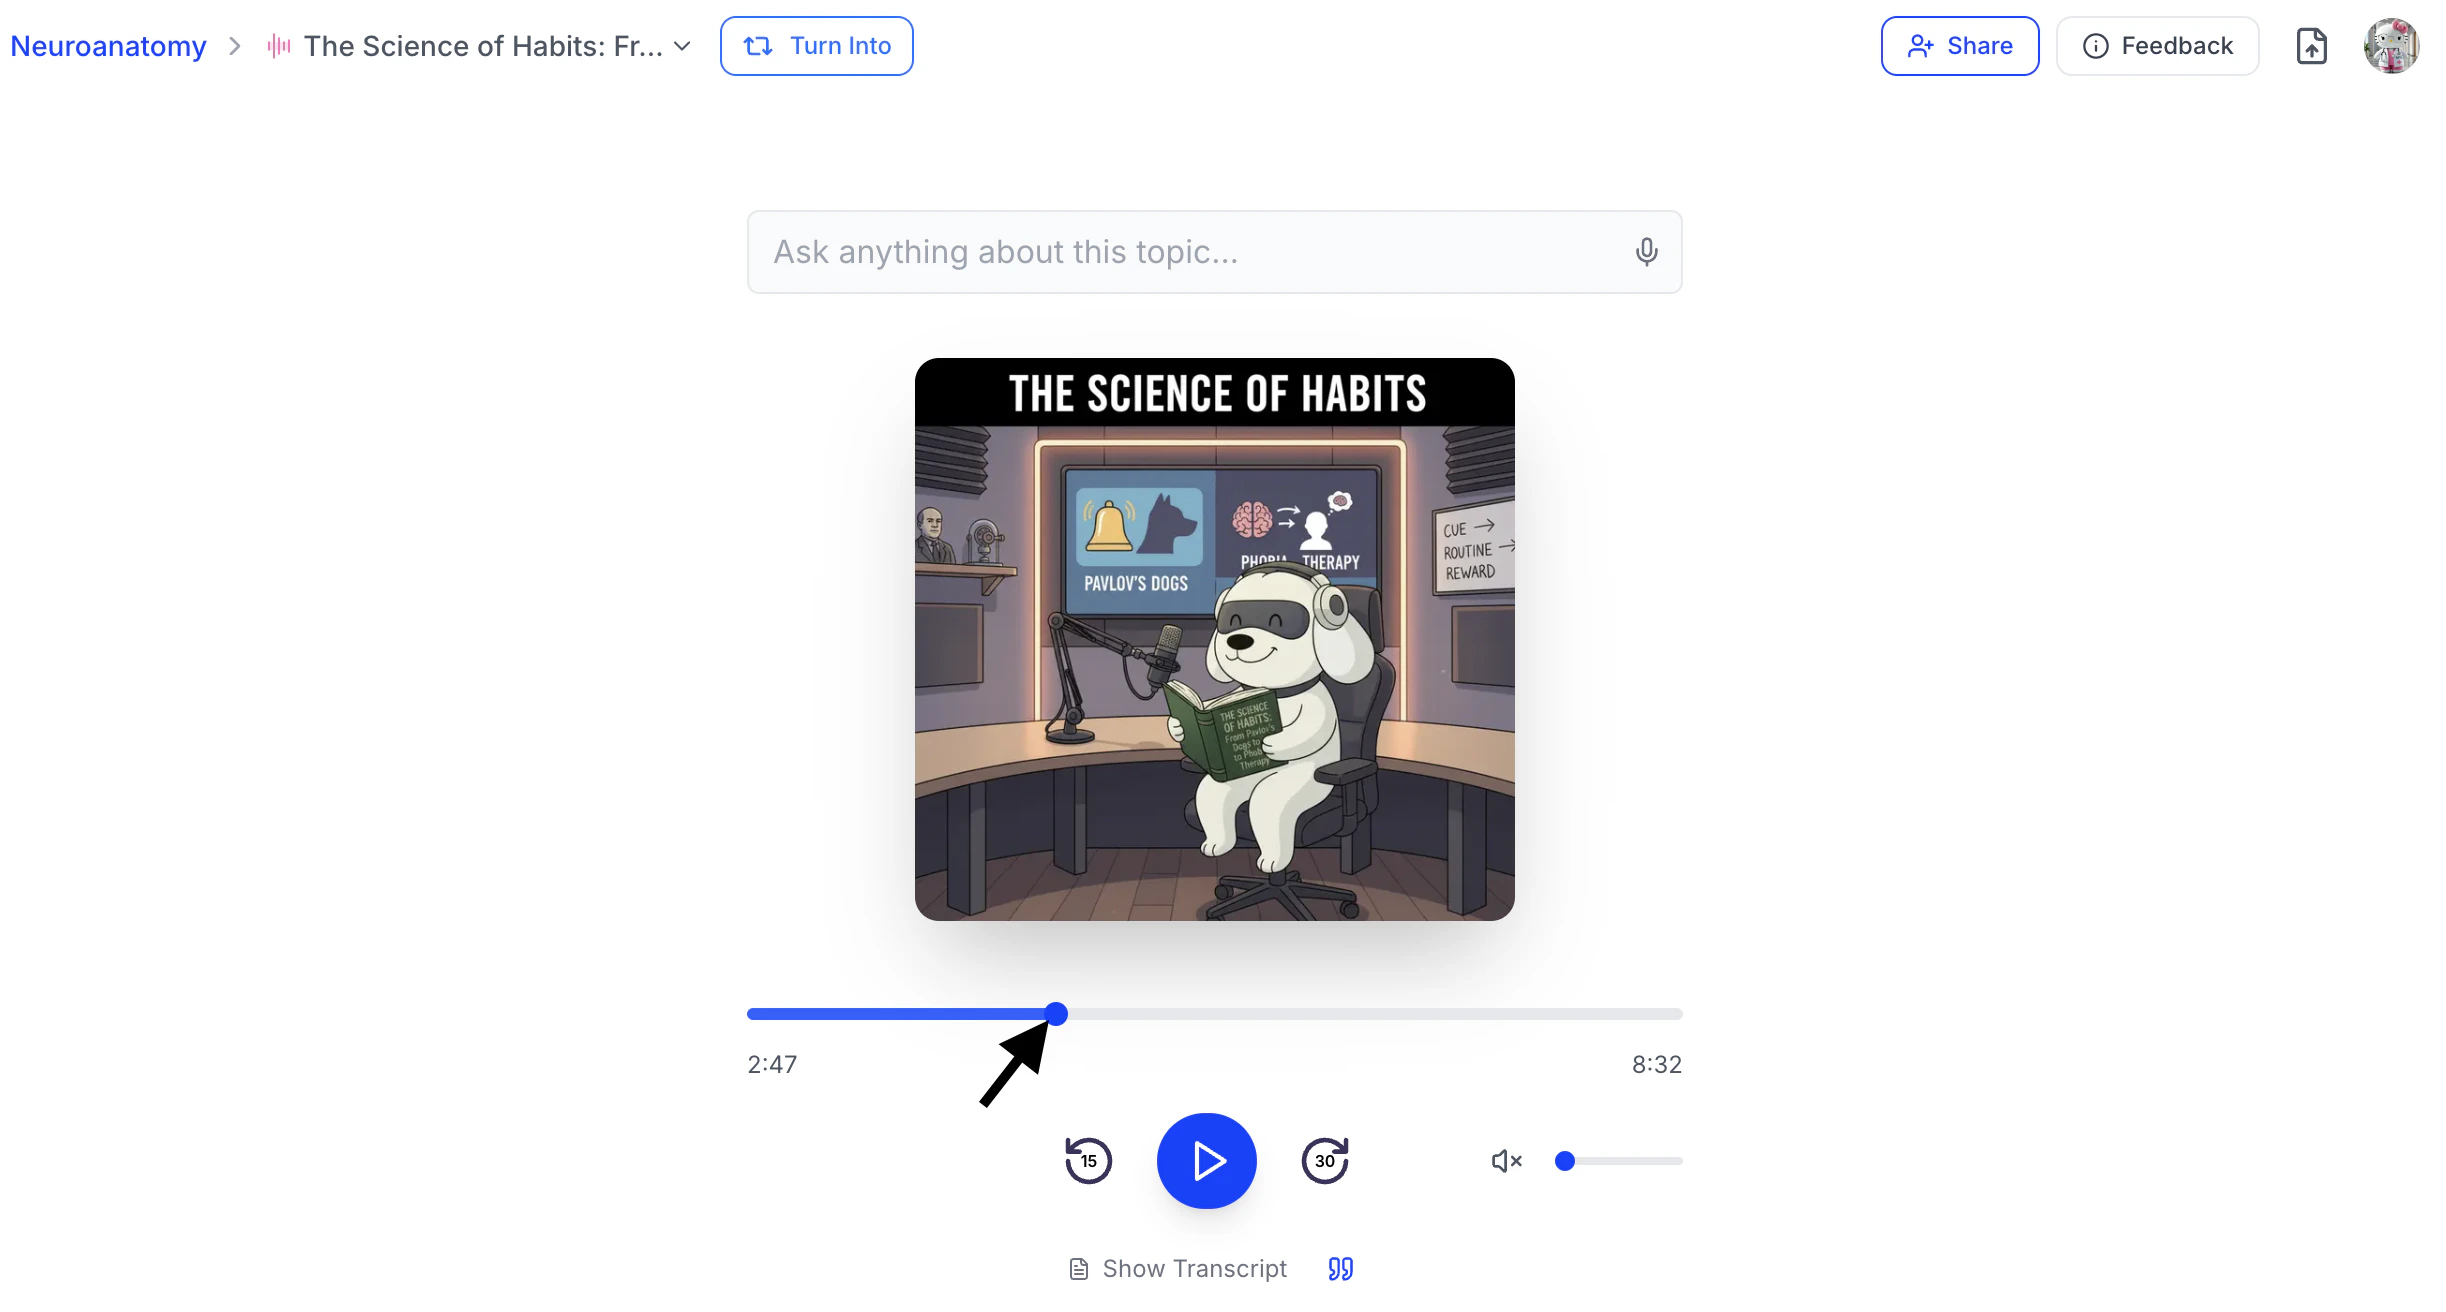Click the Share button
This screenshot has width=2446, height=1312.
[1959, 46]
